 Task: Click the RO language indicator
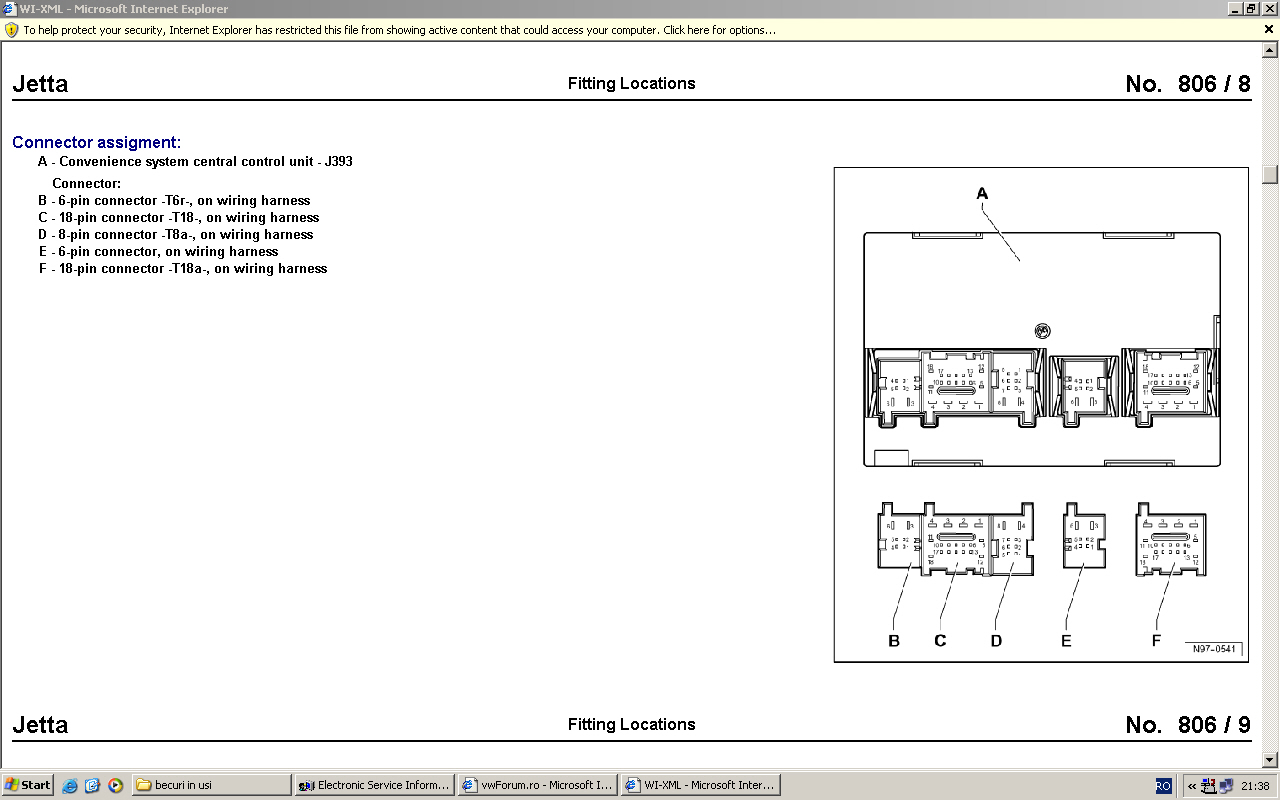[x=1163, y=786]
